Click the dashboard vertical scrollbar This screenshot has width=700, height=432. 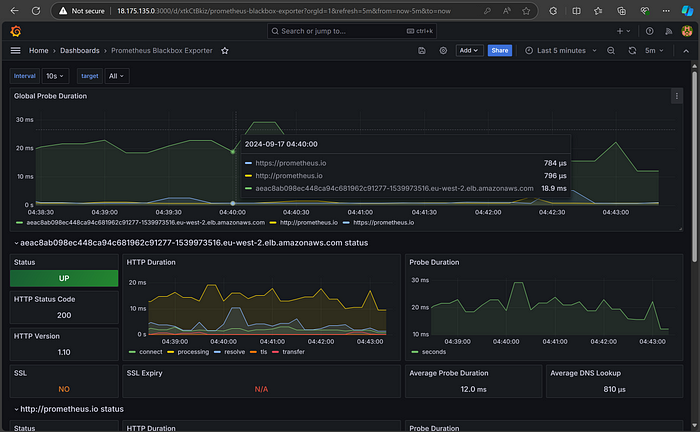pos(694,166)
